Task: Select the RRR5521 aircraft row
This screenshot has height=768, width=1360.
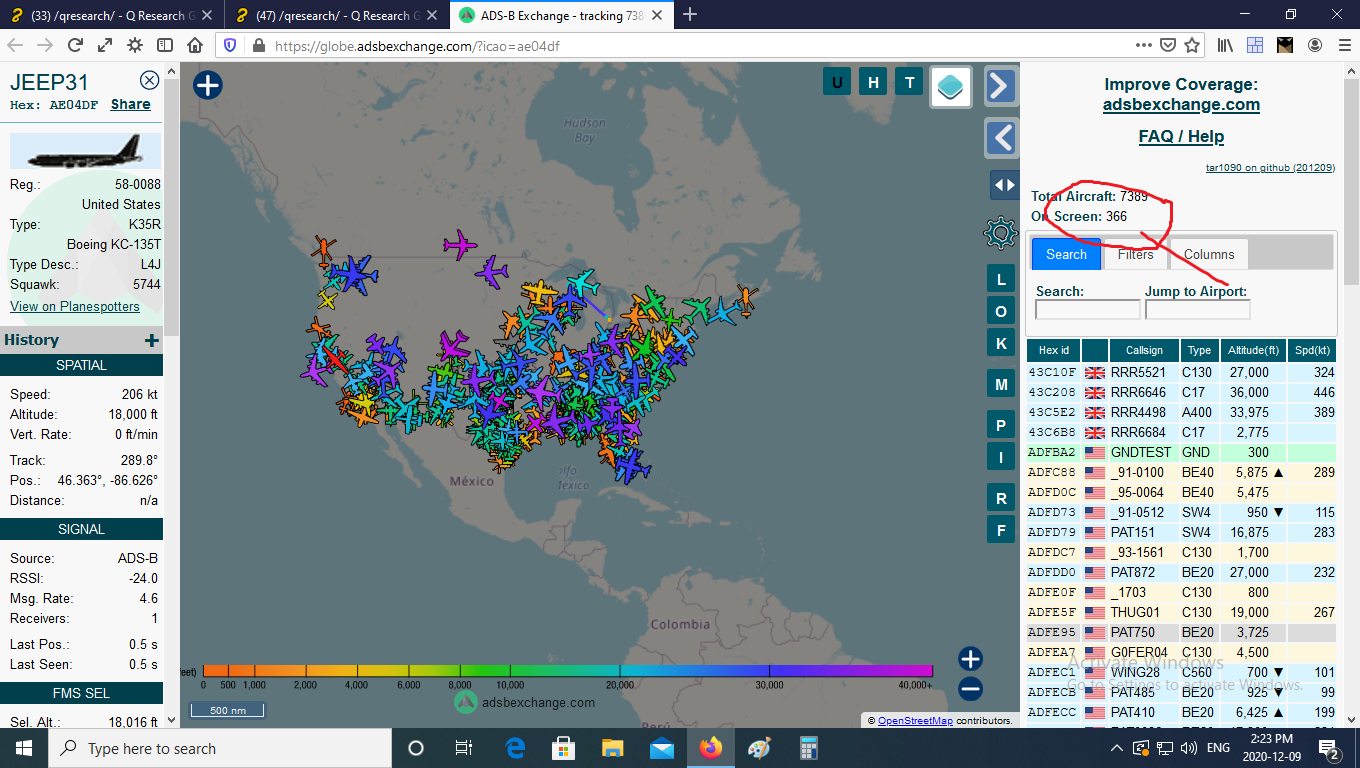Action: (x=1181, y=372)
